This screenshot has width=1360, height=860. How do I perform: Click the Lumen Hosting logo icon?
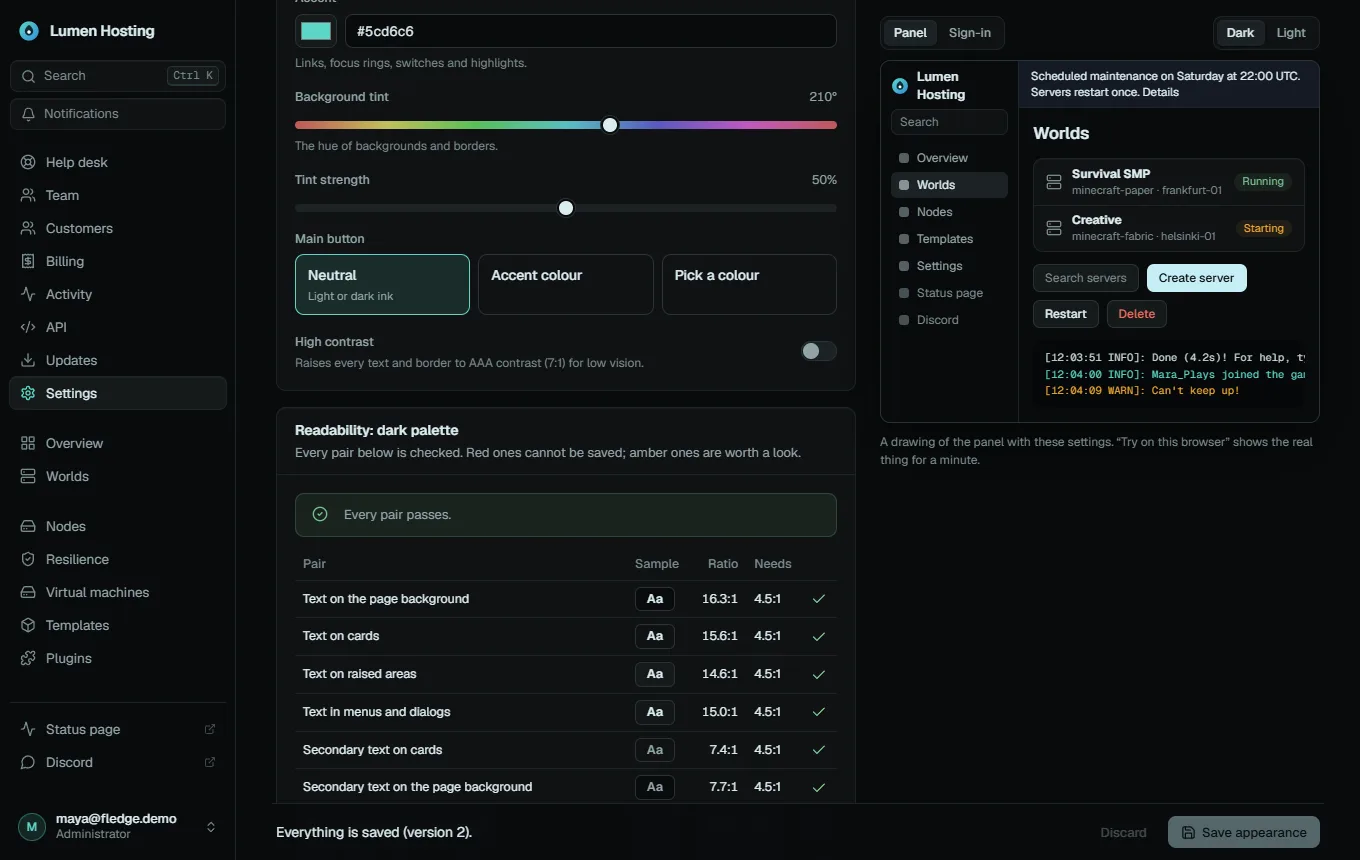tap(29, 31)
